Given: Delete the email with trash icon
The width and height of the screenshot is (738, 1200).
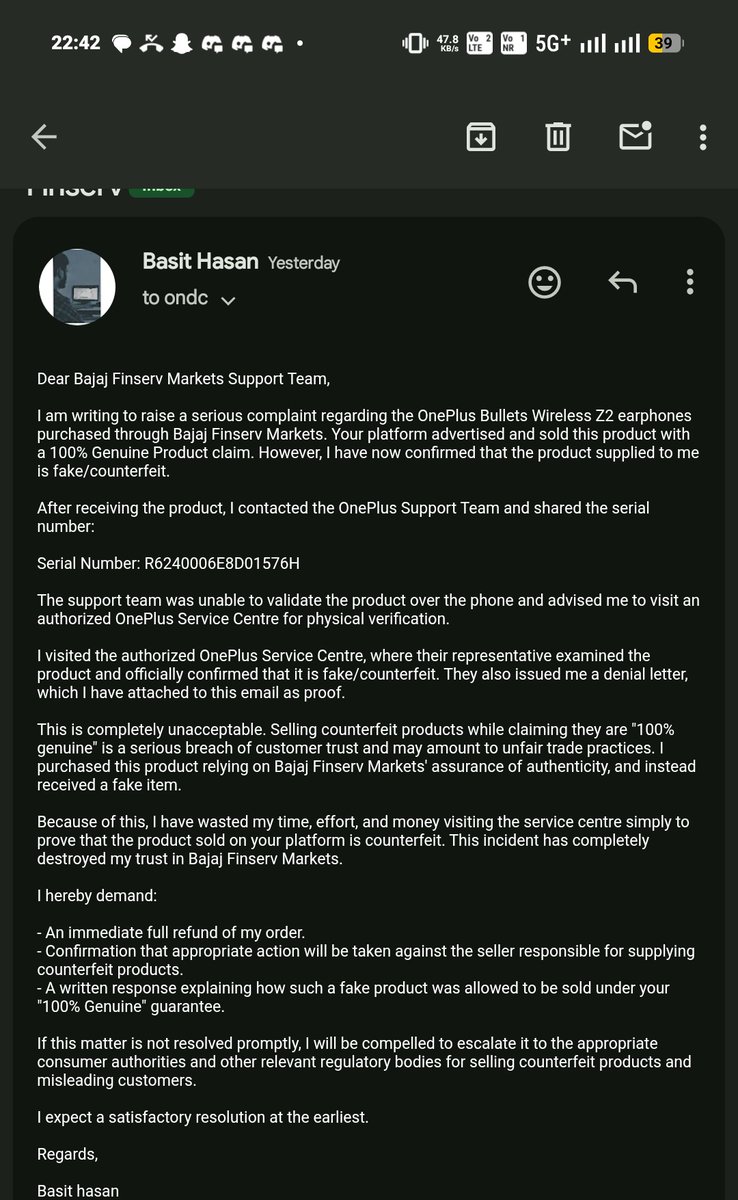Looking at the screenshot, I should click(x=558, y=137).
